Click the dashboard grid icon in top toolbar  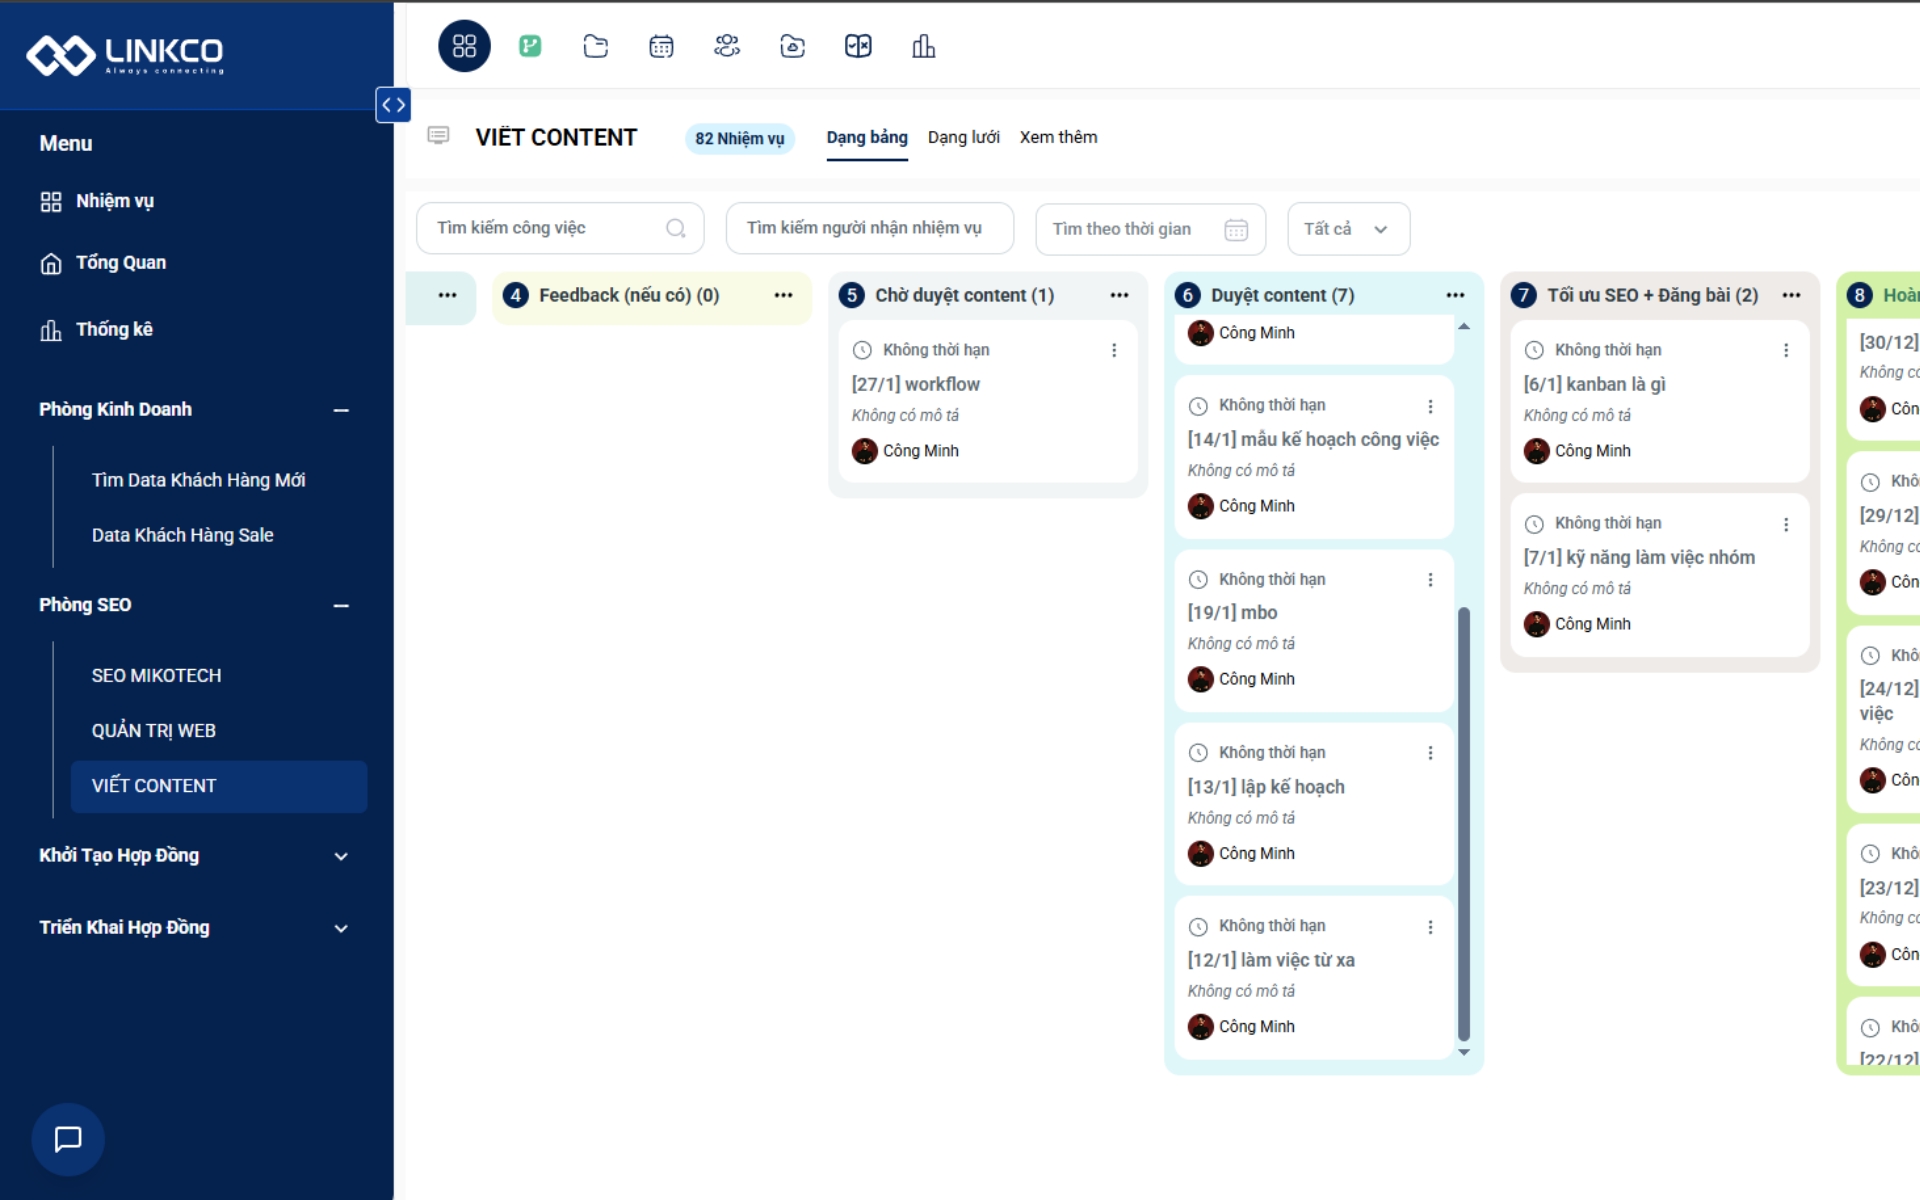[x=464, y=46]
